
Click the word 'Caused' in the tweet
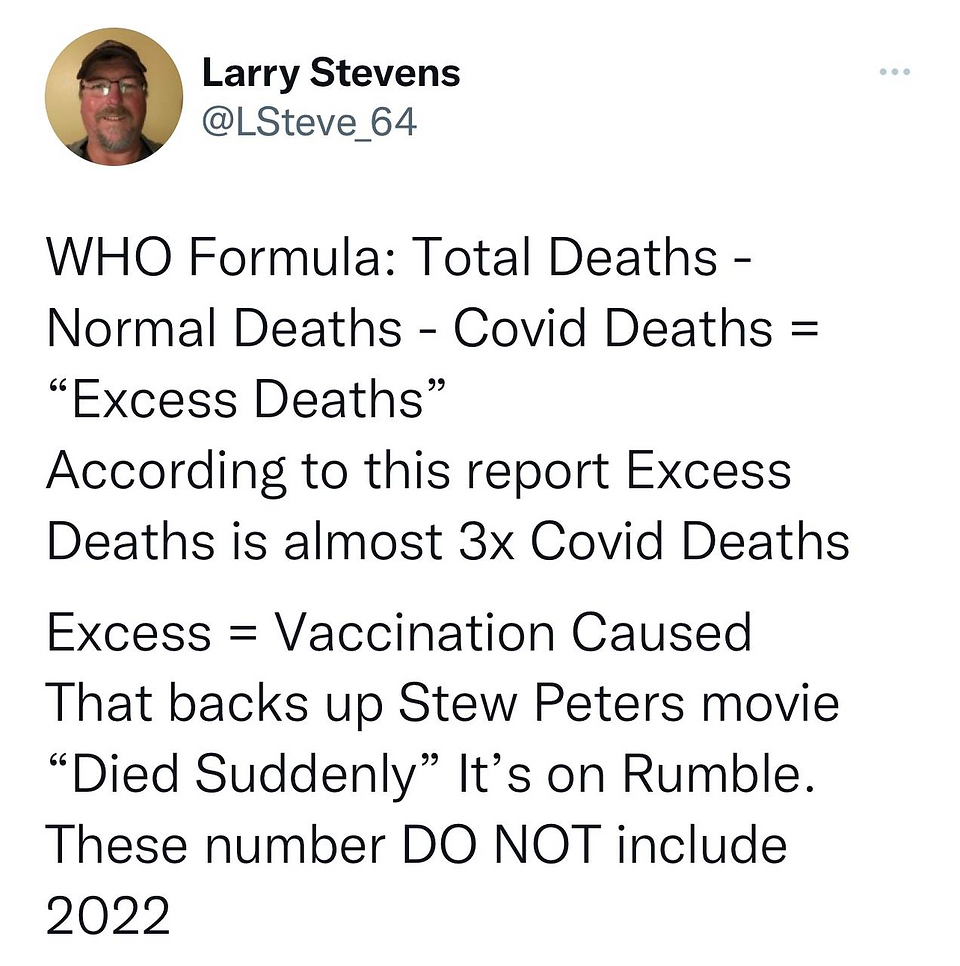click(661, 632)
